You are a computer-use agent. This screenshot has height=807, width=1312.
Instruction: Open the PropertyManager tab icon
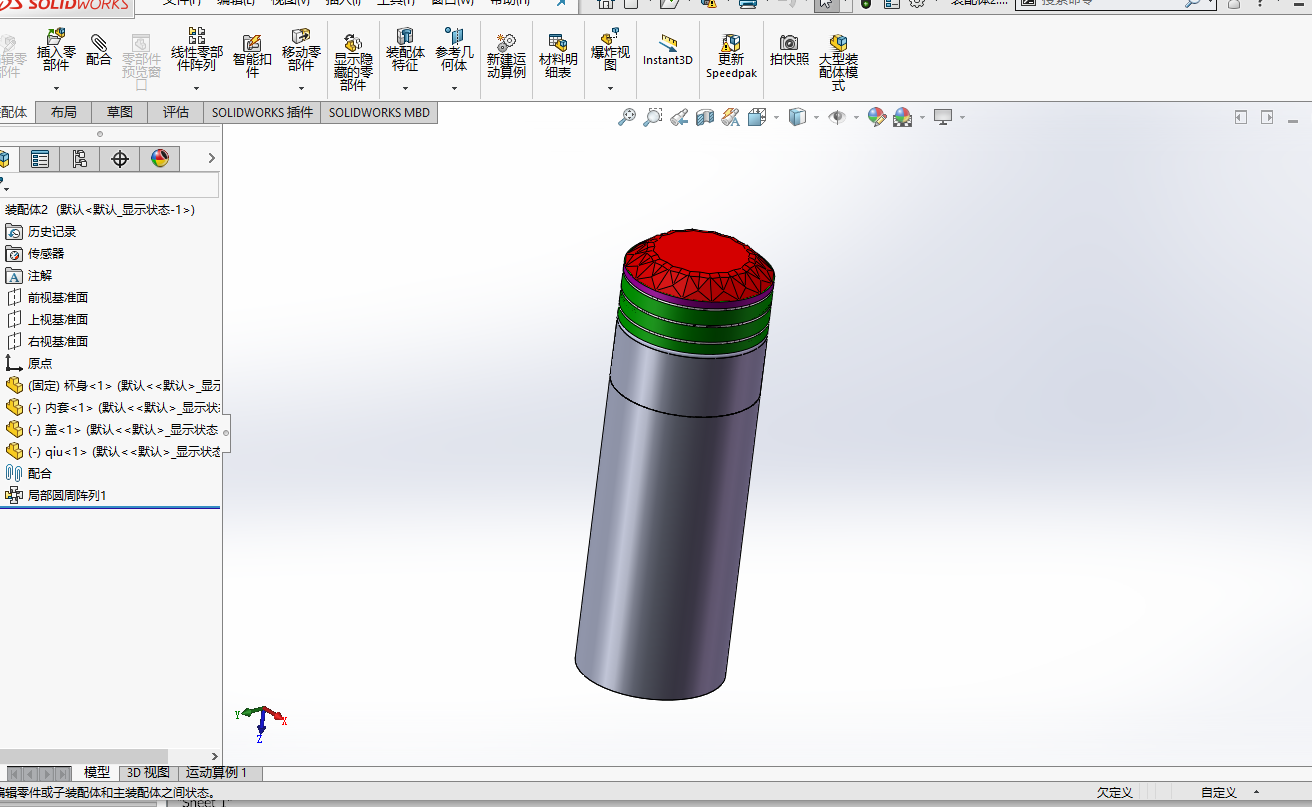coord(40,158)
